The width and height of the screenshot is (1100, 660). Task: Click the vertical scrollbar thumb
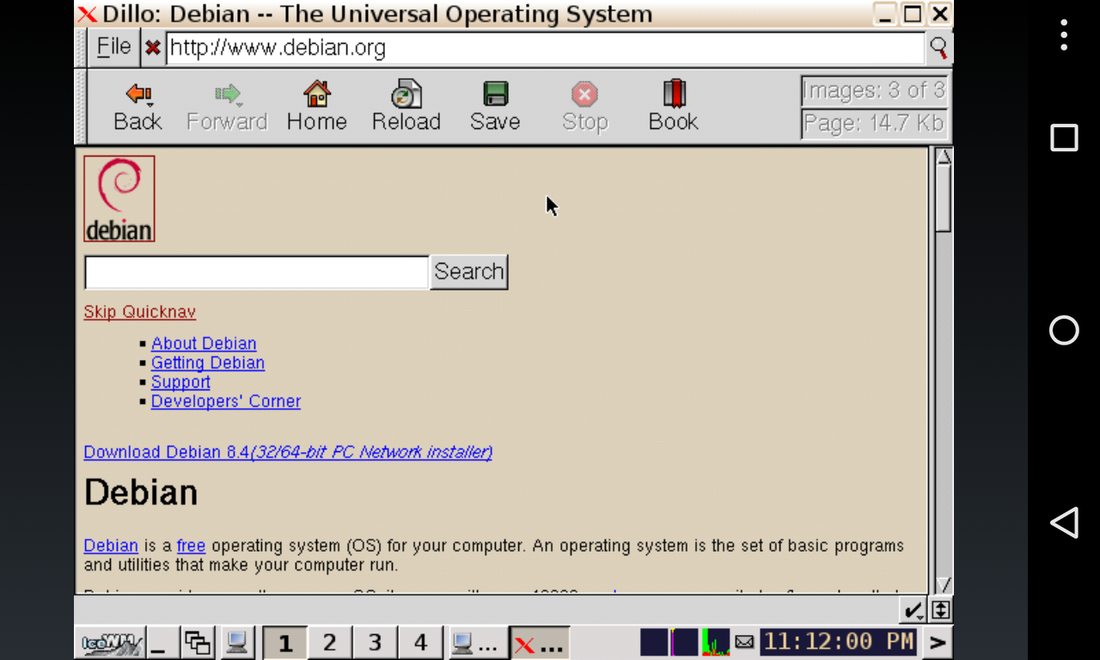[944, 198]
